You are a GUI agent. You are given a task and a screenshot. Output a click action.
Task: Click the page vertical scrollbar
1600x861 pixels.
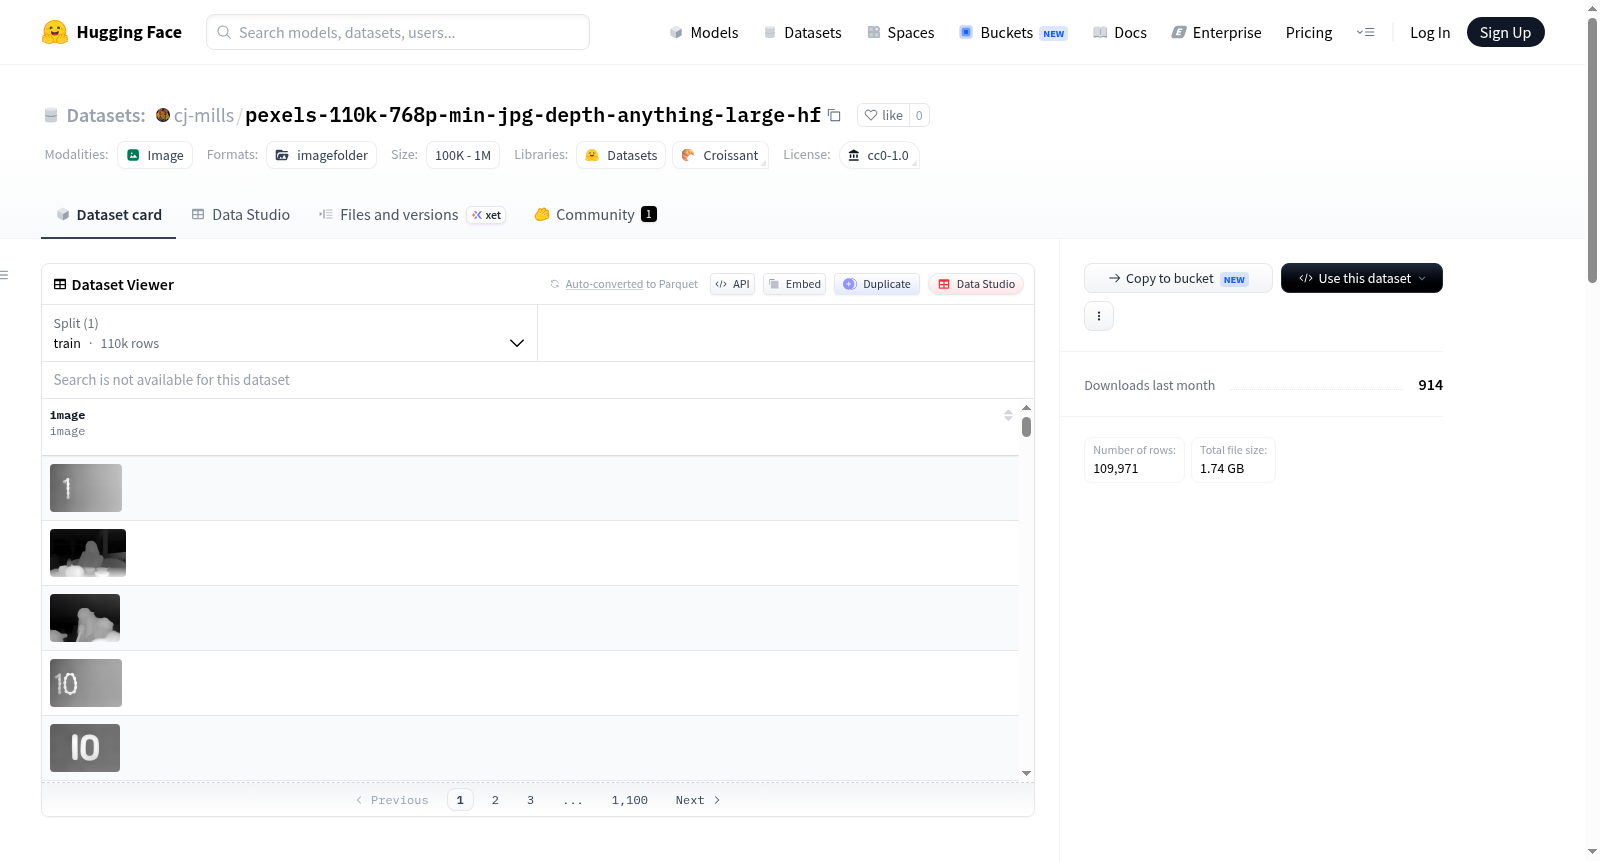[1592, 150]
